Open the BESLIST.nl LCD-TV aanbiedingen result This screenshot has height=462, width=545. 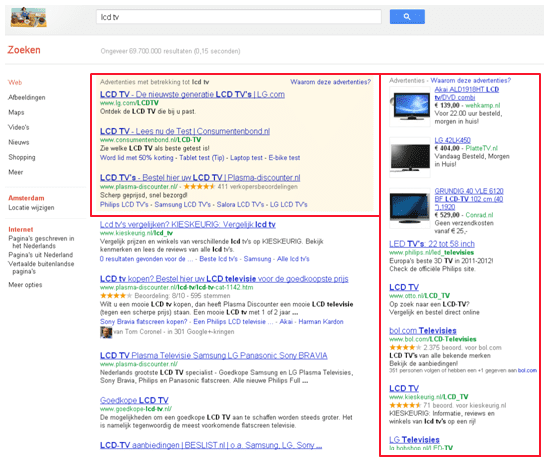click(211, 445)
